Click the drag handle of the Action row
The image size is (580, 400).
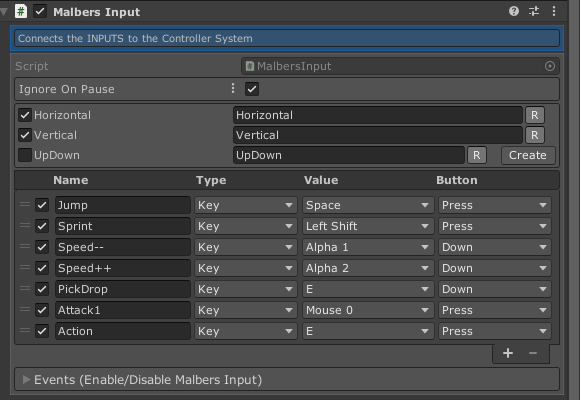[x=25, y=330]
